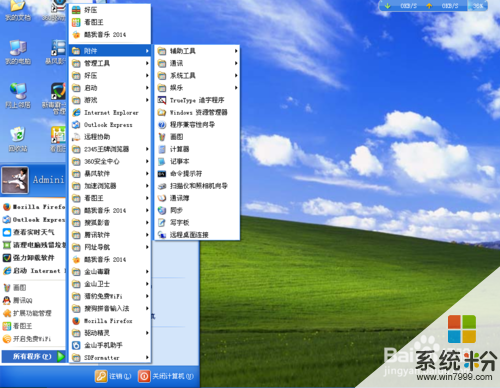Open 查看实时天气 in start menu
The height and width of the screenshot is (388, 500).
[33, 232]
